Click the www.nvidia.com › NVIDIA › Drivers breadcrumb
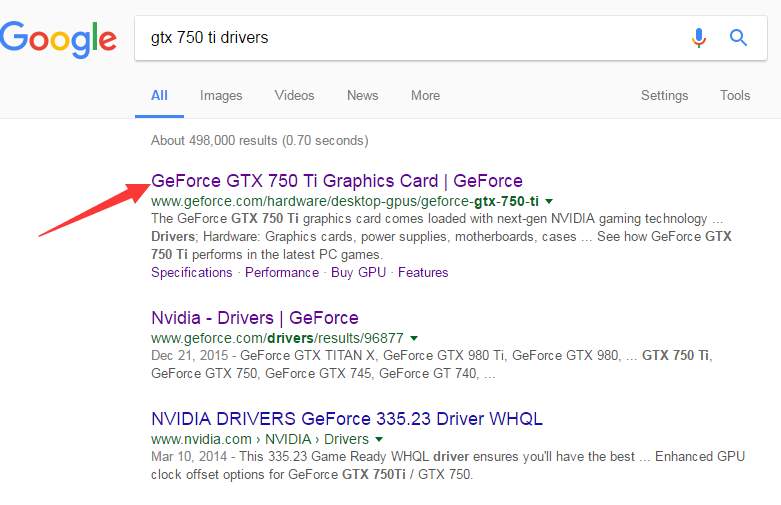Screen dimensions: 781x505 click(260, 439)
